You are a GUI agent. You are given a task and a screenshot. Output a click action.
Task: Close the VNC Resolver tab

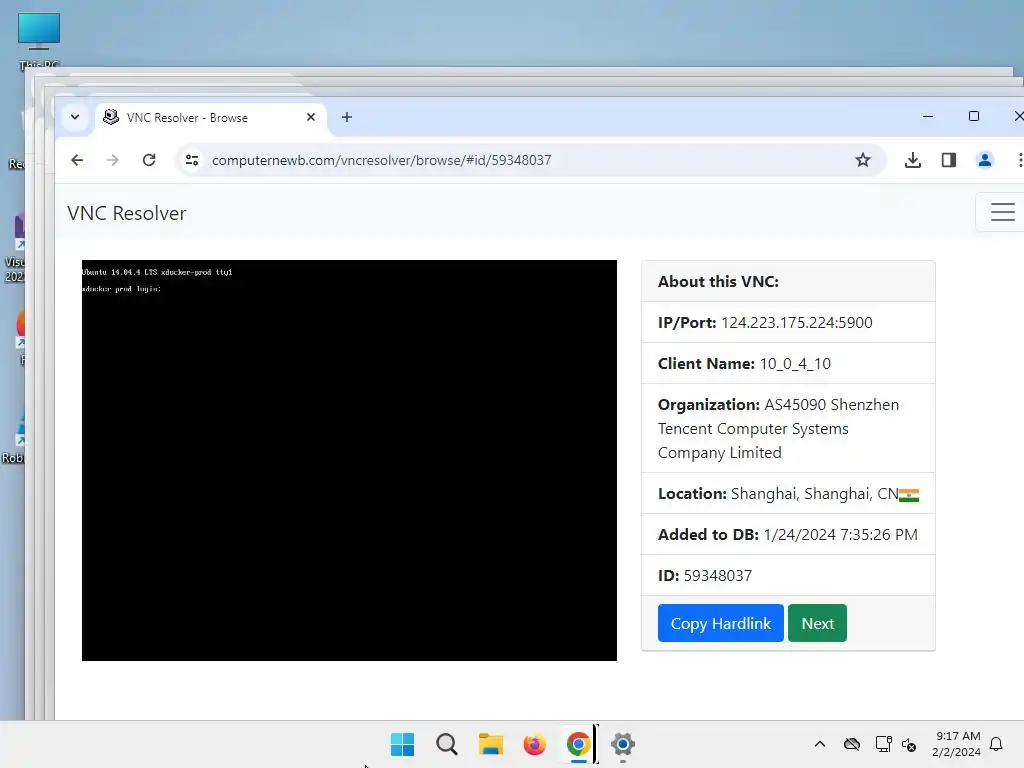tap(311, 117)
